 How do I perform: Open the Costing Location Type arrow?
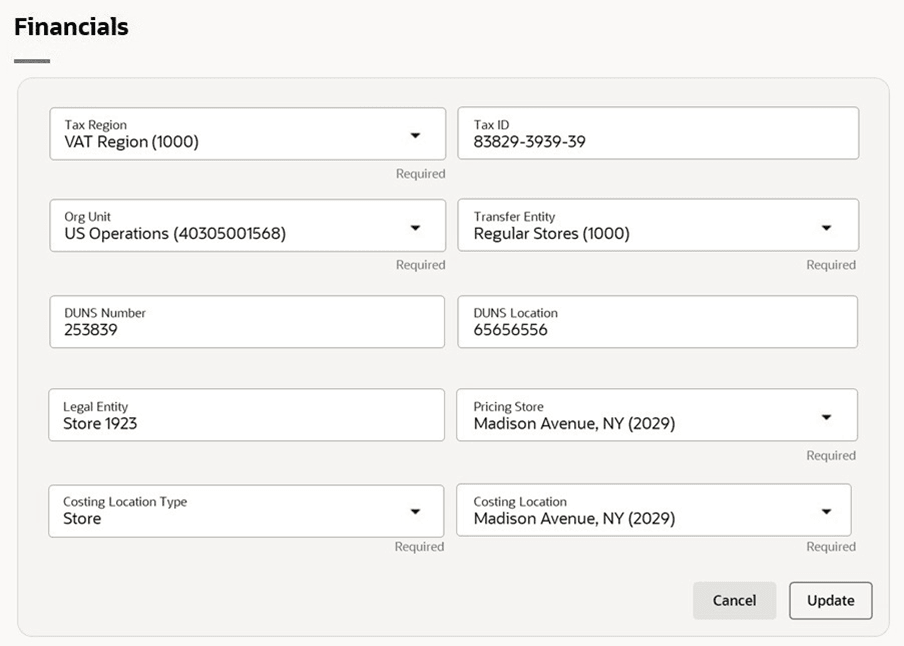[x=415, y=512]
